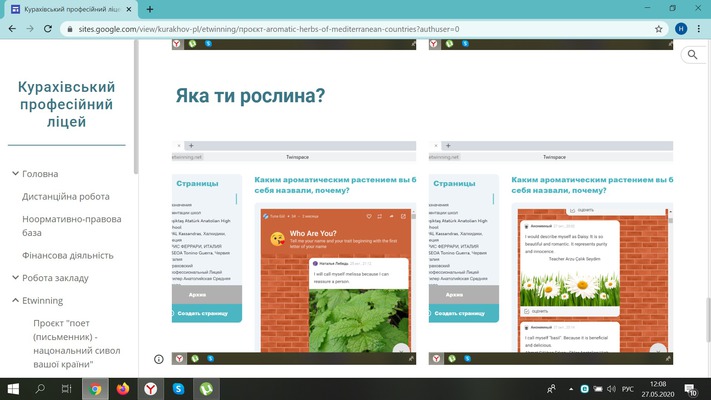Expand the Головна menu section
Image resolution: width=711 pixels, height=400 pixels.
[x=16, y=174]
